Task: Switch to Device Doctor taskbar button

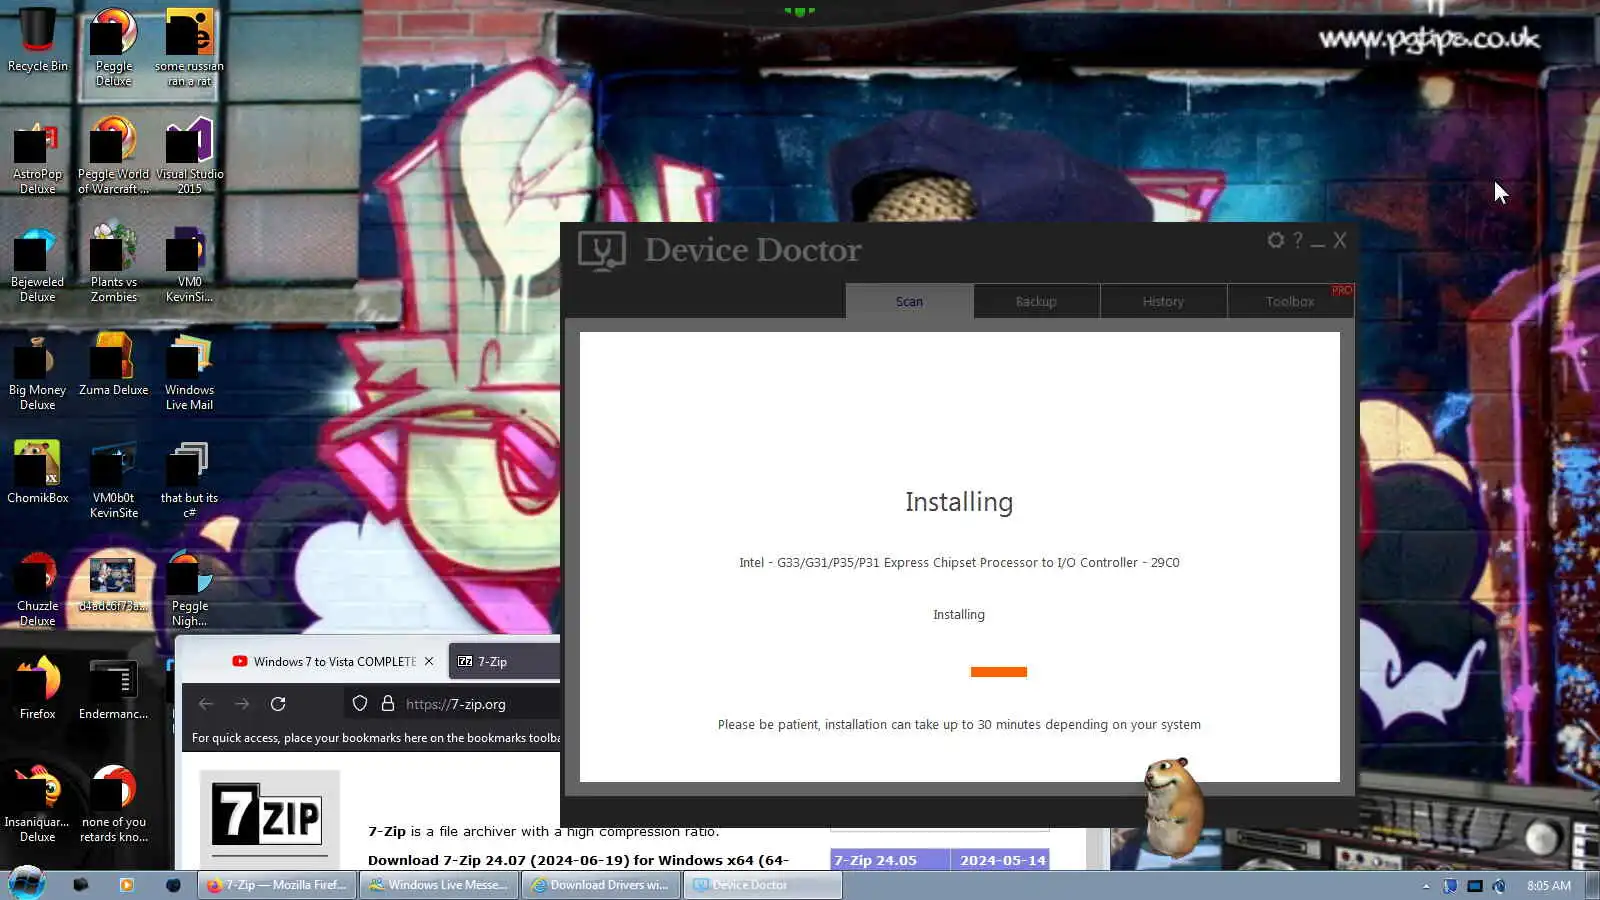Action: pos(763,885)
